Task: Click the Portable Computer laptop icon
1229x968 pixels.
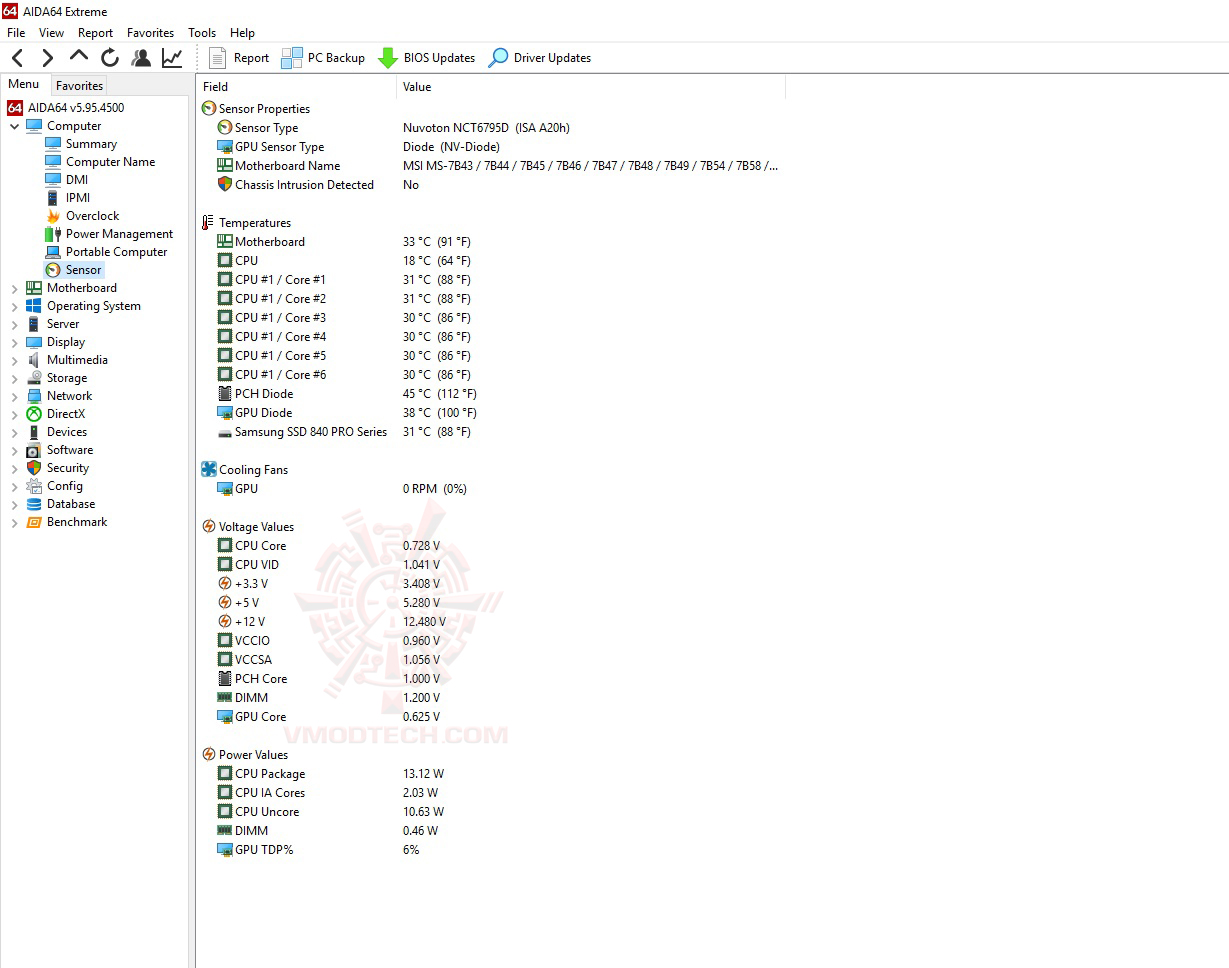Action: pos(53,252)
